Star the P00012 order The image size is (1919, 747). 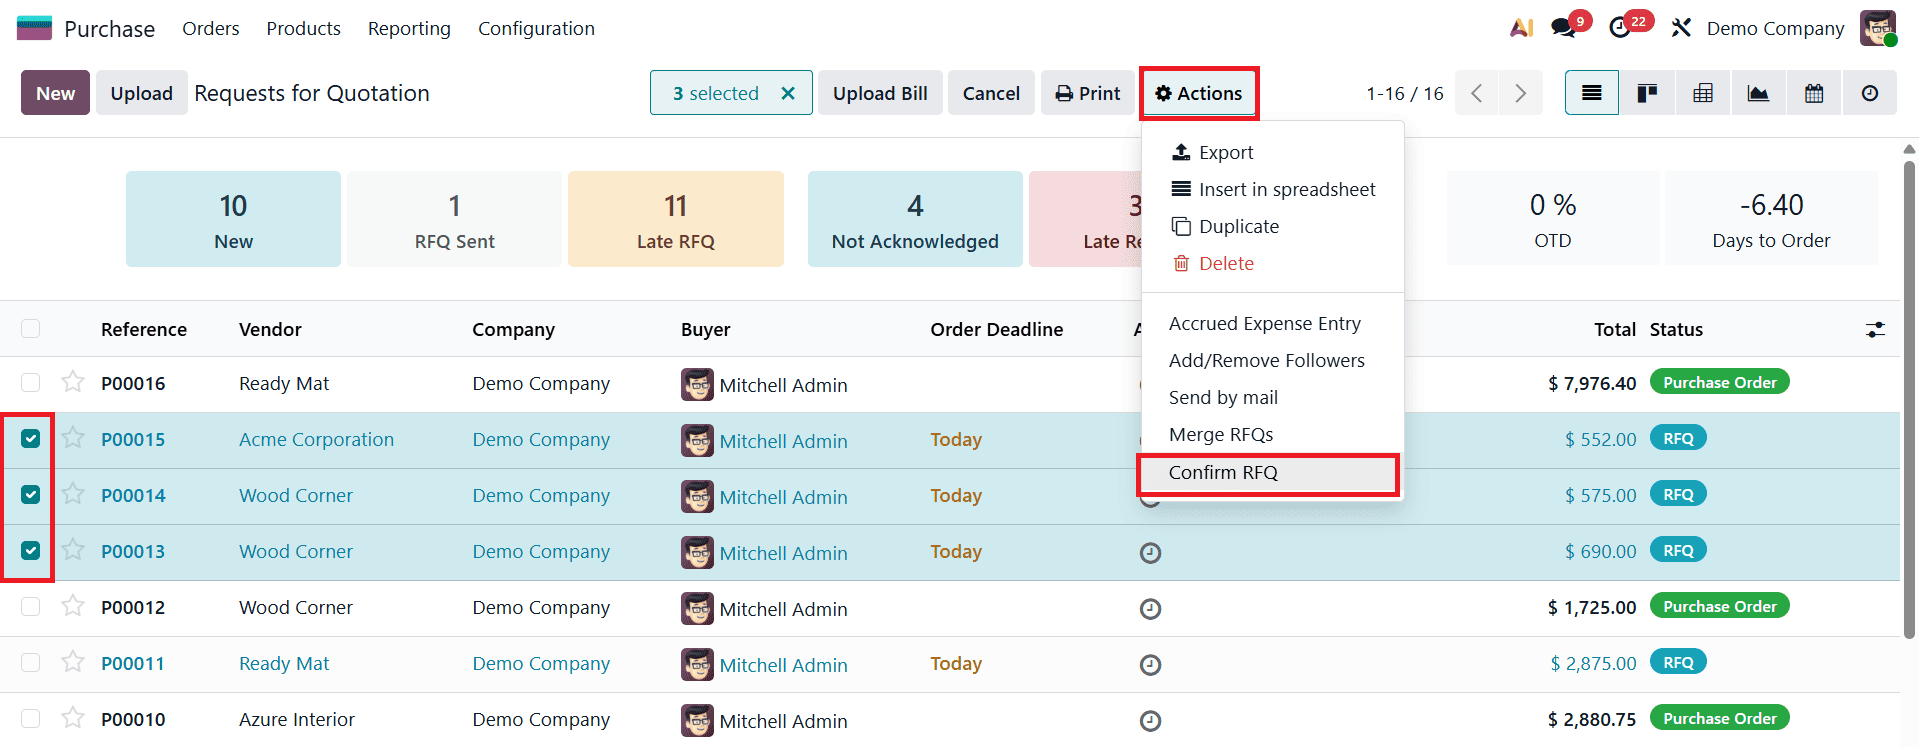73,606
